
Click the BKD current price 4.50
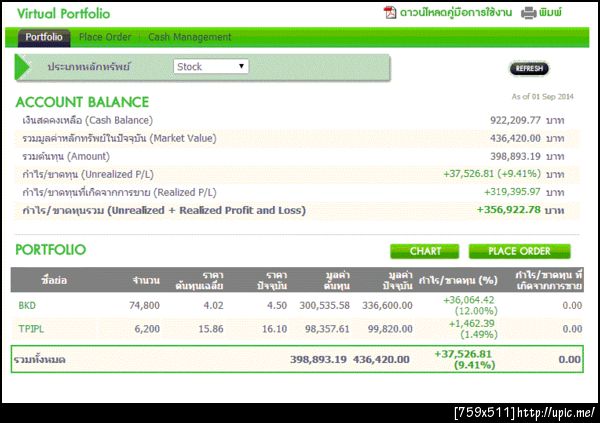pyautogui.click(x=277, y=305)
